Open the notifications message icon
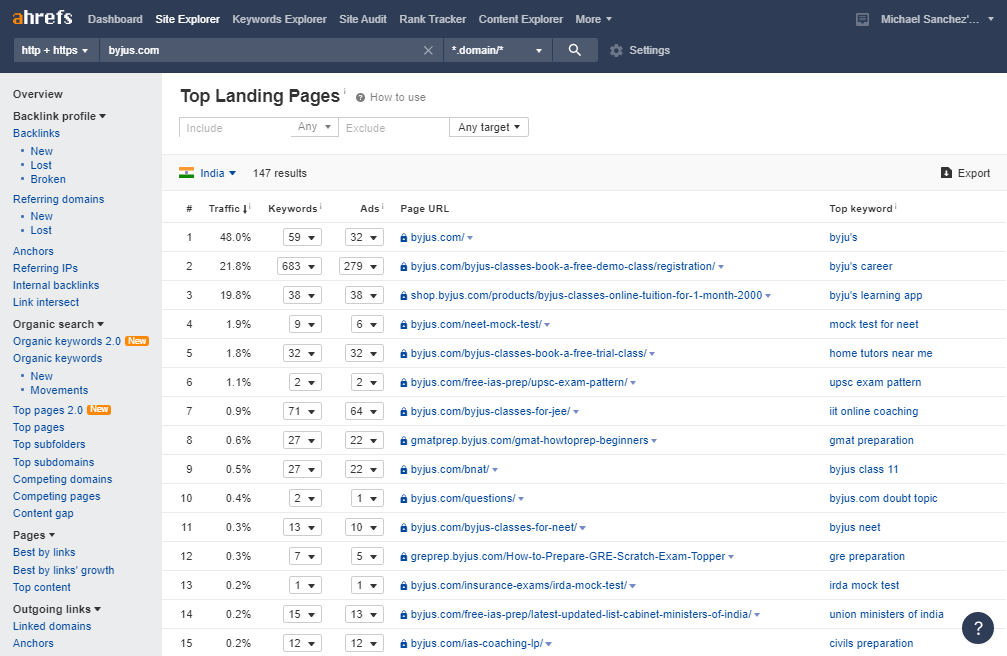The width and height of the screenshot is (1007, 656). (863, 19)
